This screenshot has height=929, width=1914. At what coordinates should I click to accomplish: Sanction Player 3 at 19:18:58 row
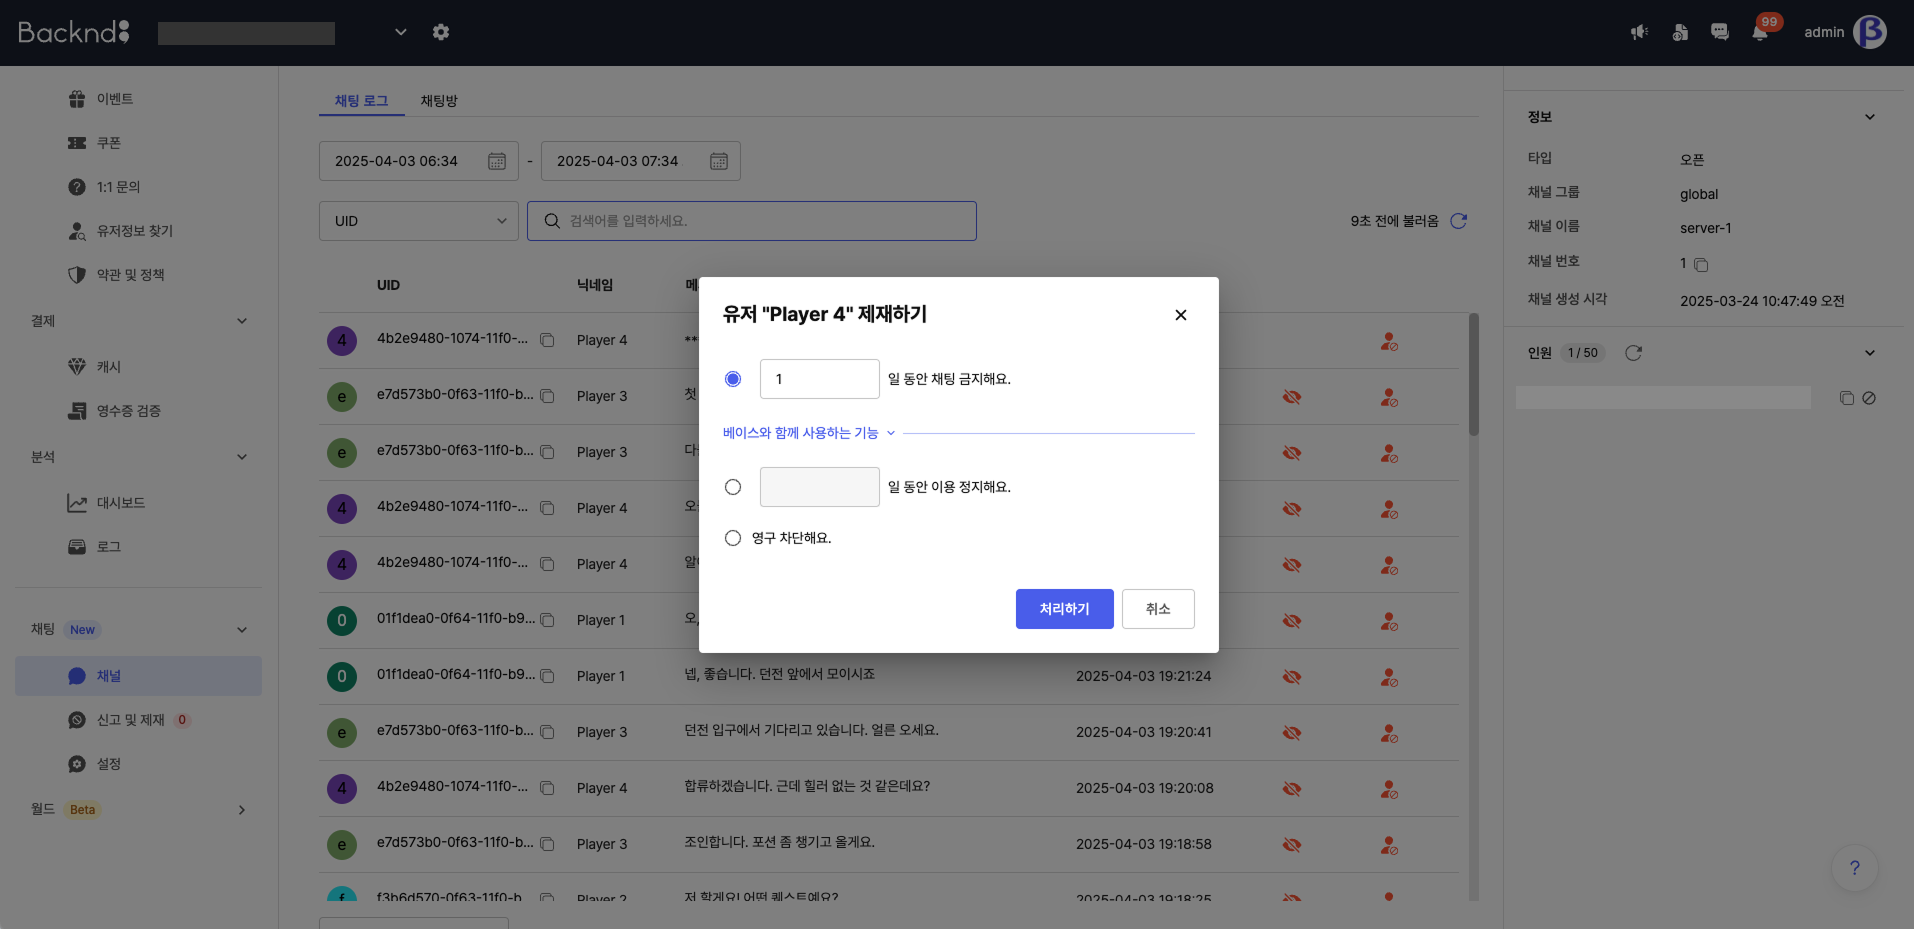coord(1389,845)
